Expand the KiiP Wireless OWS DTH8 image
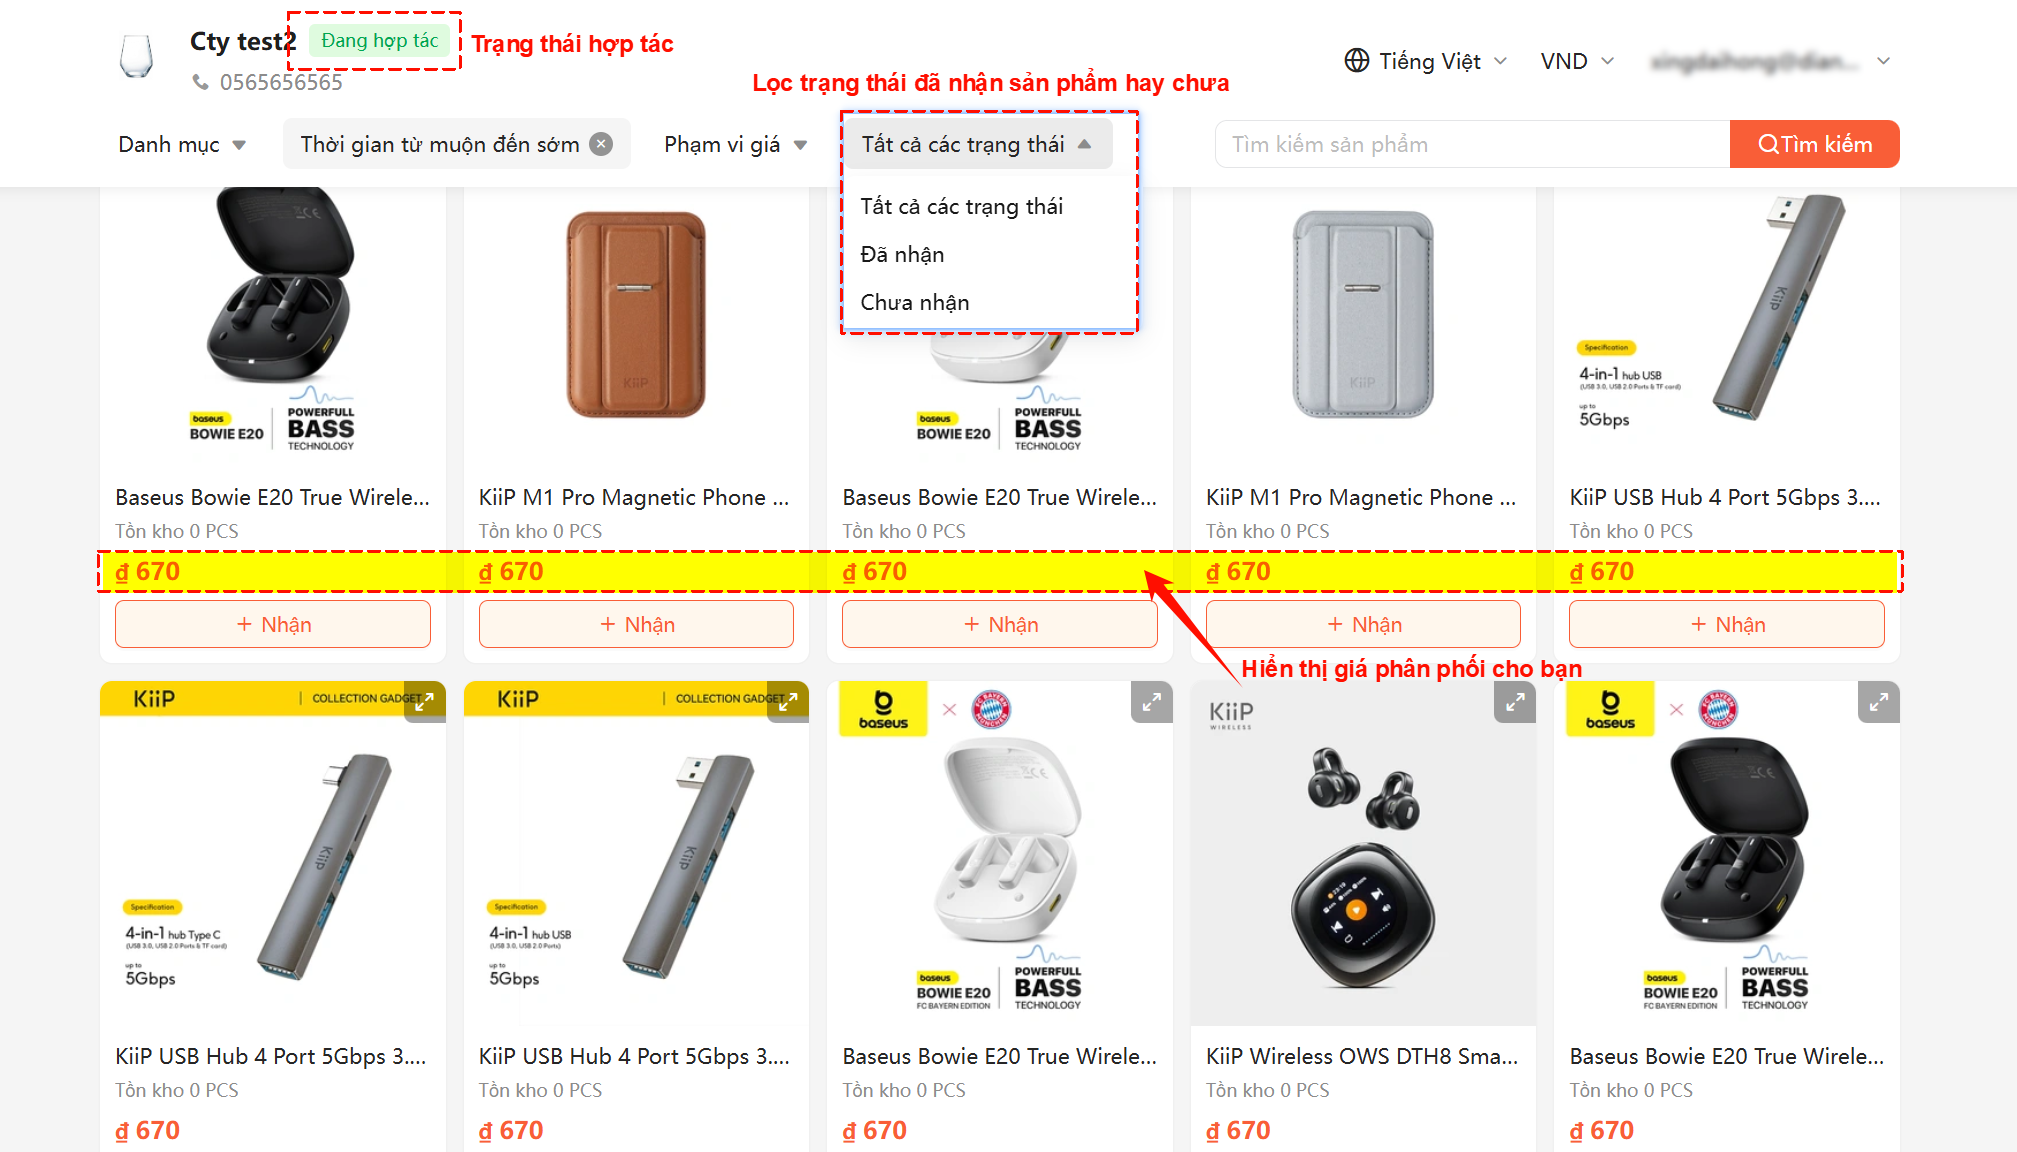Screen dimensions: 2017x1152 click(1515, 702)
